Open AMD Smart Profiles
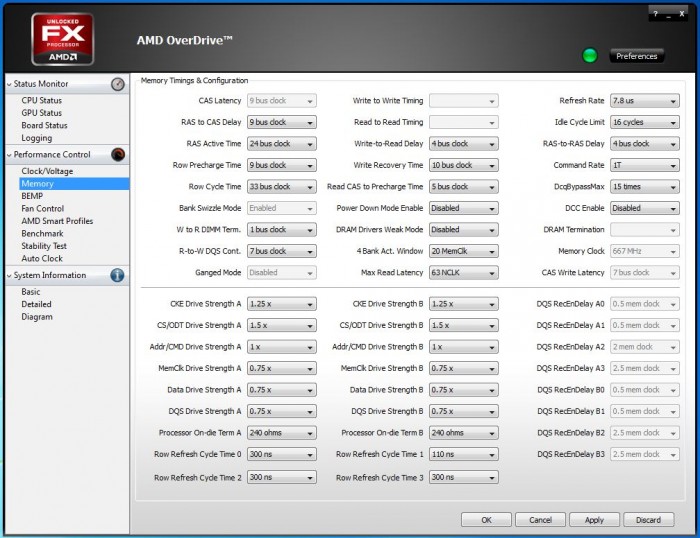This screenshot has width=700, height=538. click(x=57, y=221)
